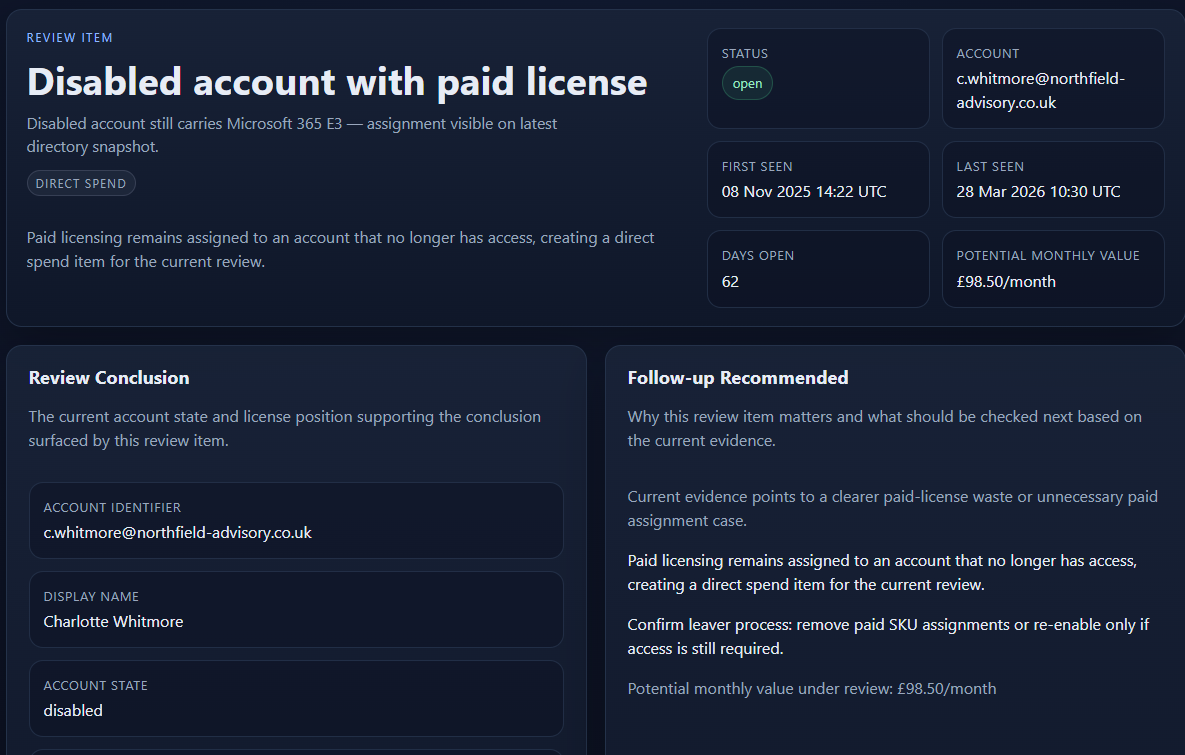Click the POTENTIAL MONTHLY VALUE label

[1047, 255]
